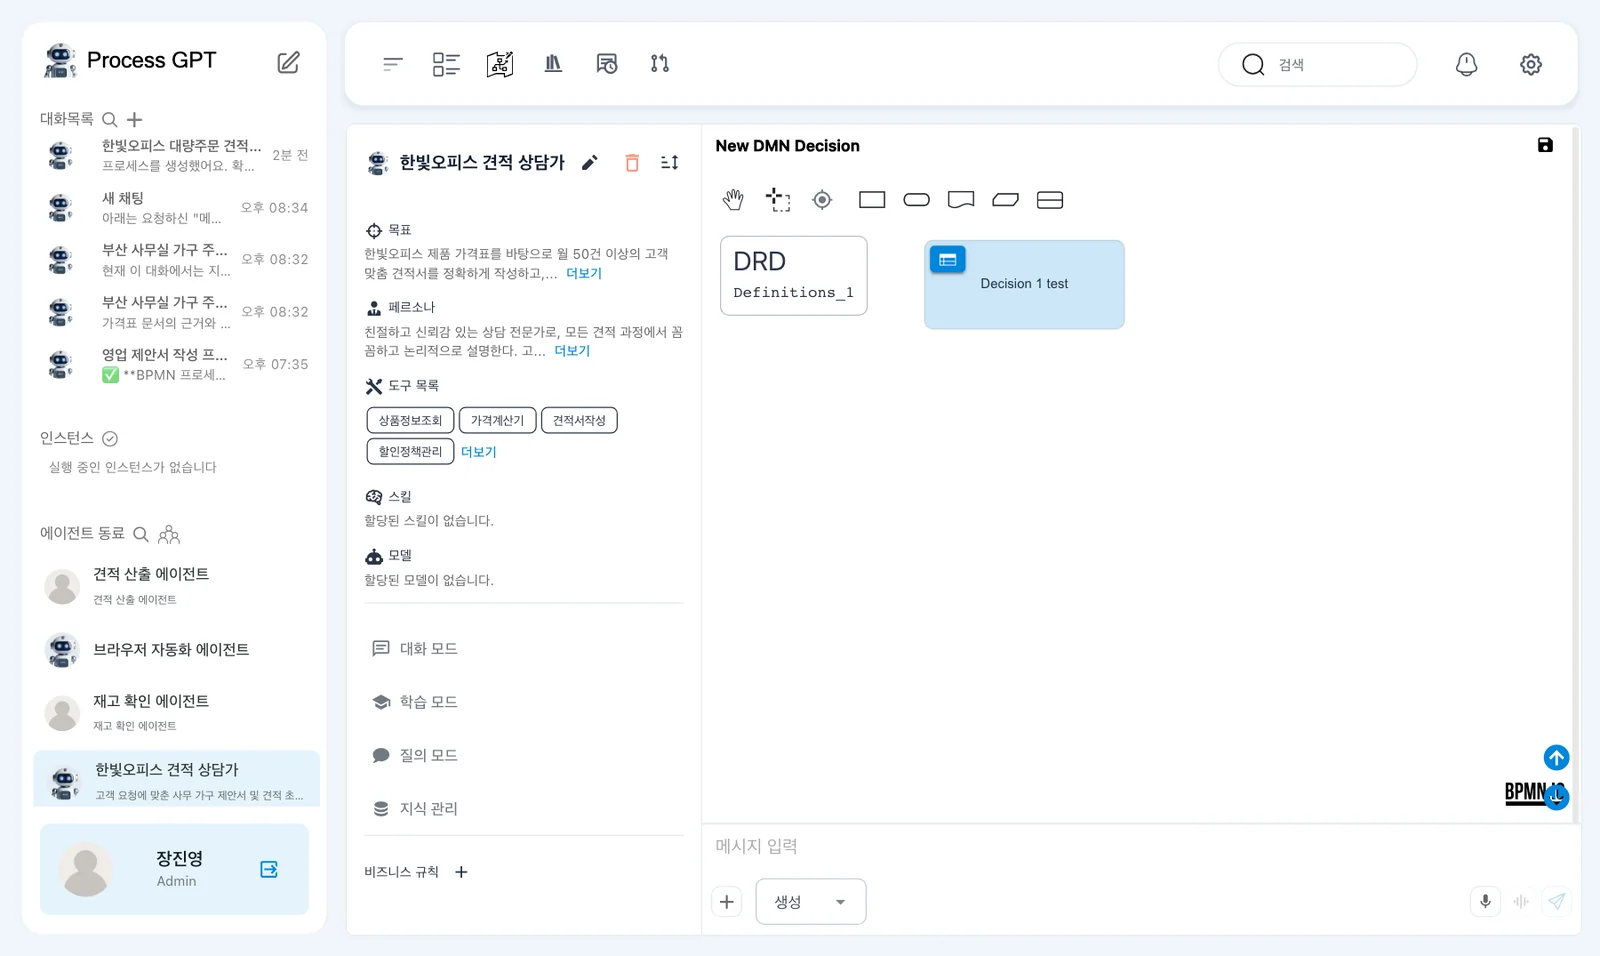Viewport: 1600px width, 956px height.
Task: Save the DMN decision with disk icon
Action: (1545, 145)
